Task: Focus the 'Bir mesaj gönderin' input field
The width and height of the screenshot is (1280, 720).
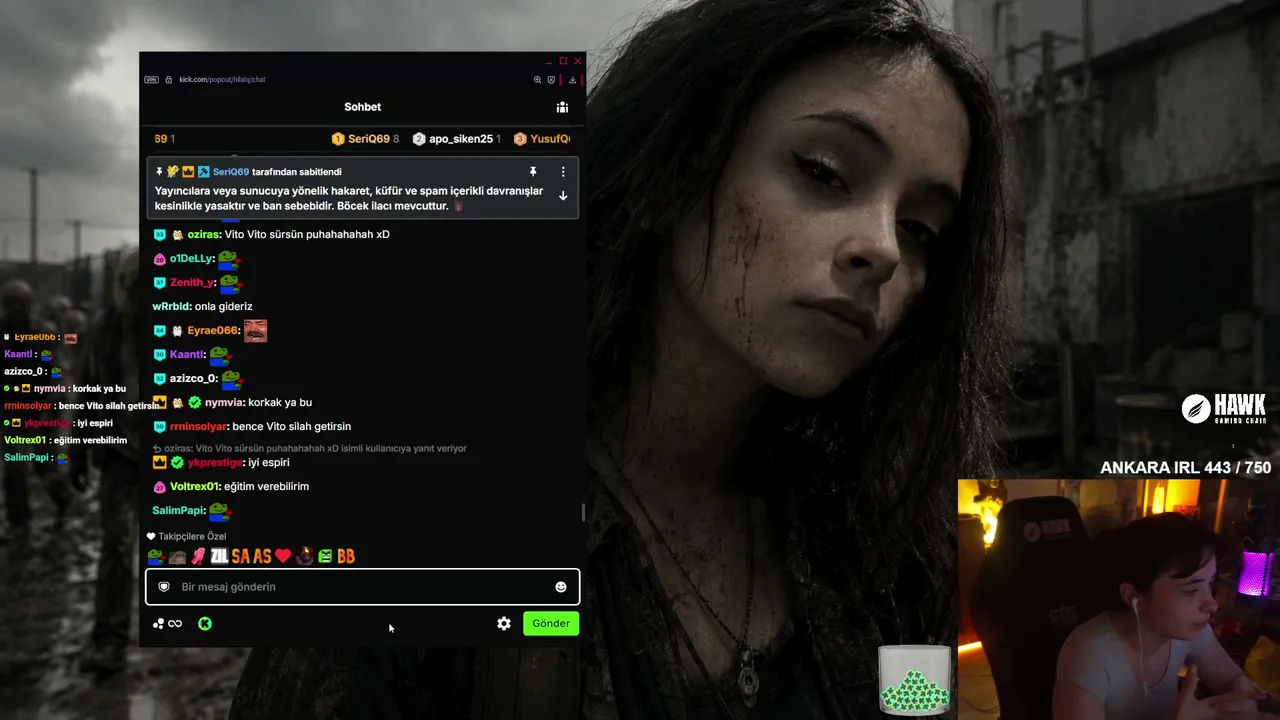Action: point(362,587)
